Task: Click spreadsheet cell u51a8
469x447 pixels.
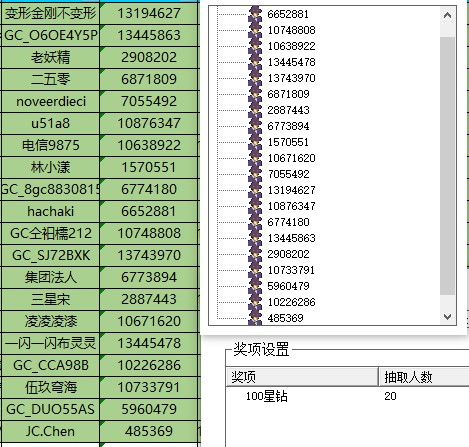Action: (x=51, y=123)
